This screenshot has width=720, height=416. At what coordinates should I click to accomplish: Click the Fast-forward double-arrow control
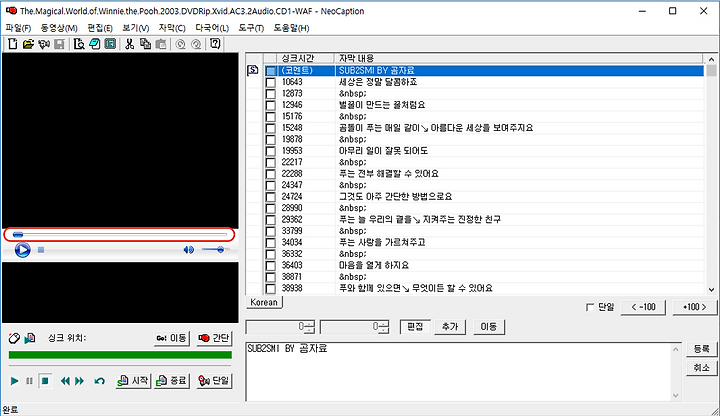click(79, 381)
